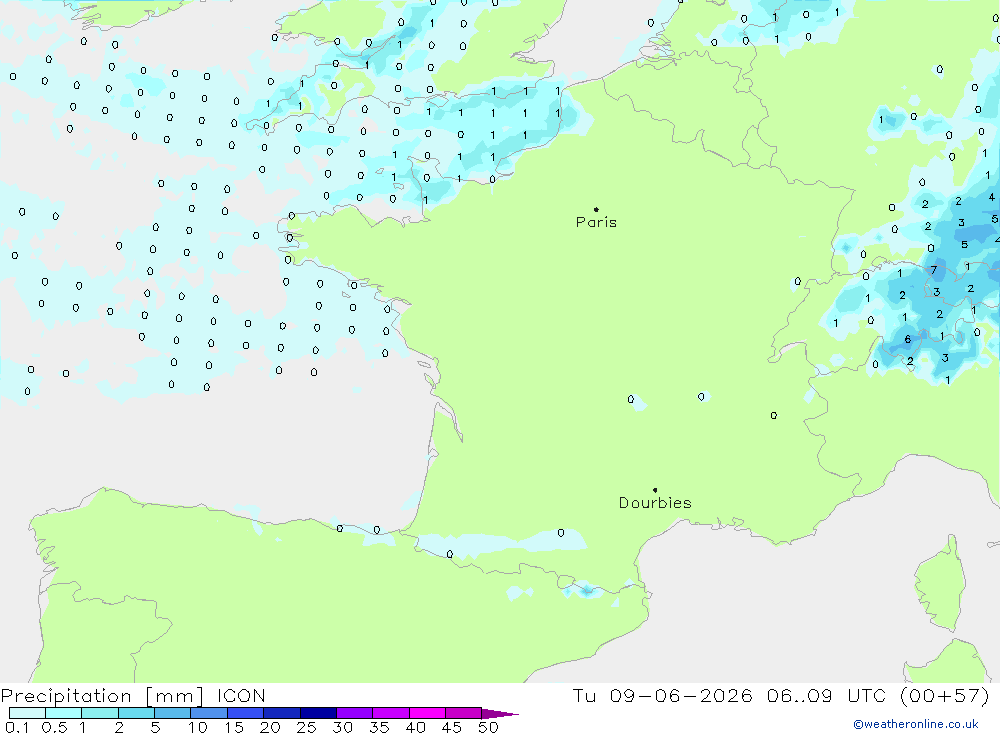The height and width of the screenshot is (733, 1000).
Task: Open the weatheronline.co.uk copyright link
Action: click(916, 724)
